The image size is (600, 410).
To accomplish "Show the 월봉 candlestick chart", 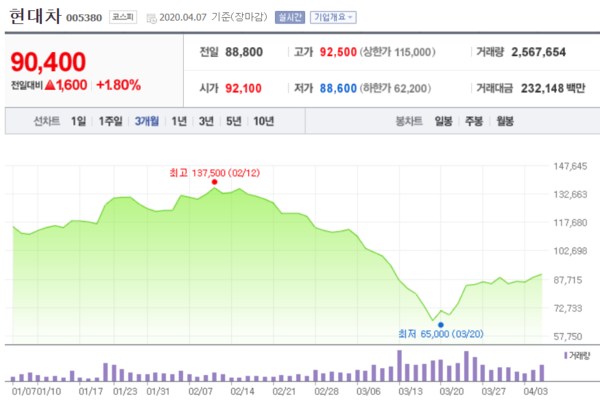I will [505, 121].
